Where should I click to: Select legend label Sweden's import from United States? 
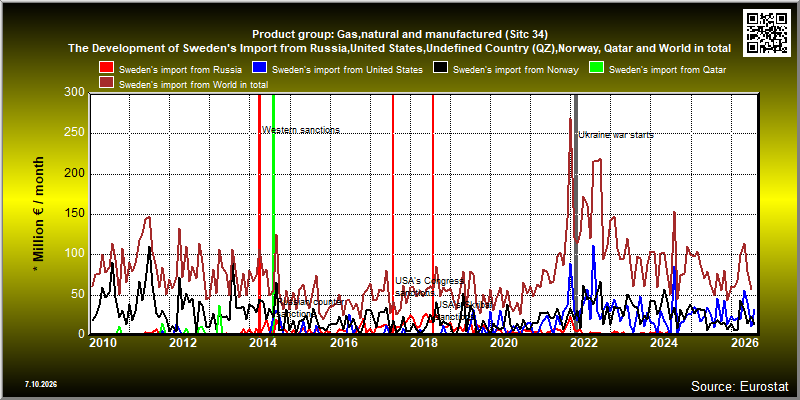coord(347,70)
